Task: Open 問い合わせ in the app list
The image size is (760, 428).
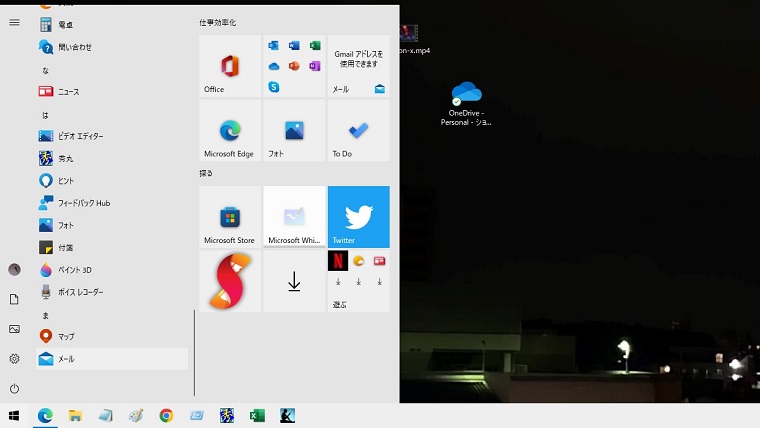Action: (112, 47)
